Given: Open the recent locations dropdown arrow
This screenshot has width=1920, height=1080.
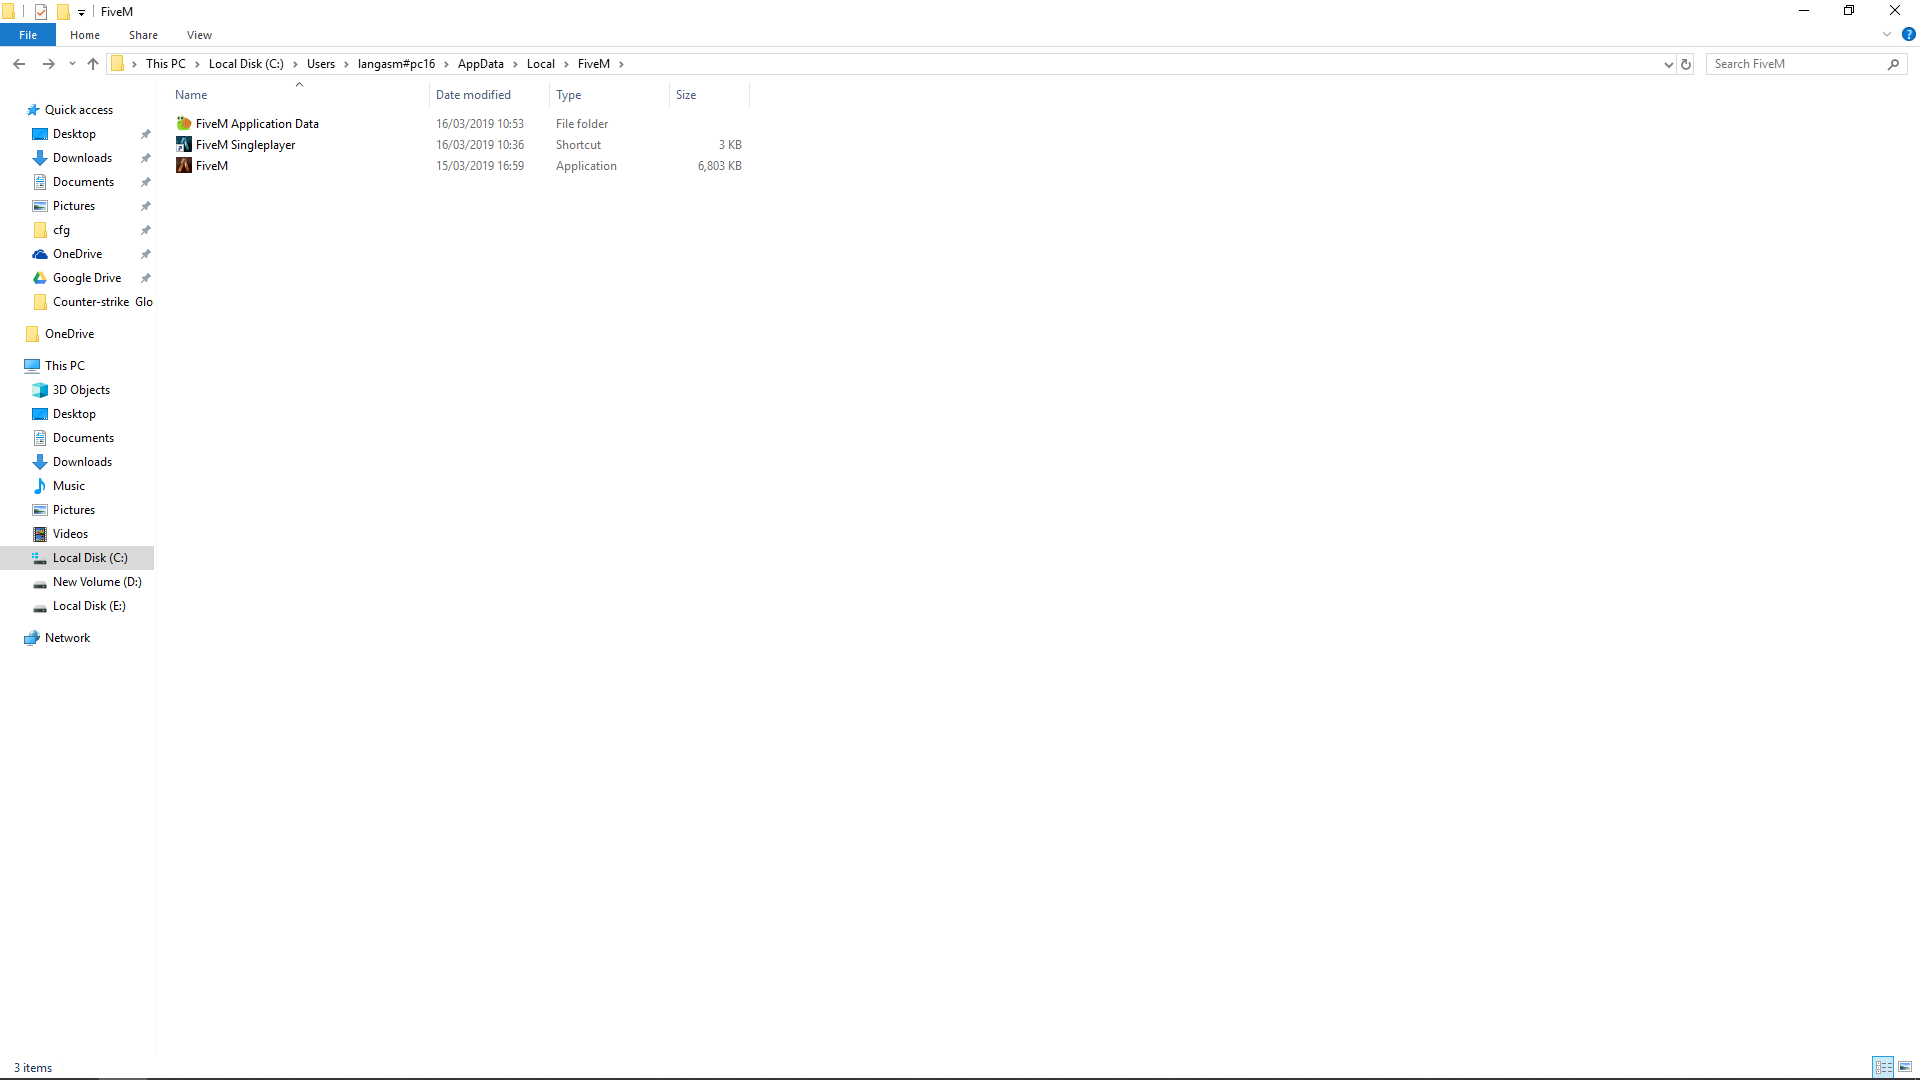Looking at the screenshot, I should tap(72, 64).
